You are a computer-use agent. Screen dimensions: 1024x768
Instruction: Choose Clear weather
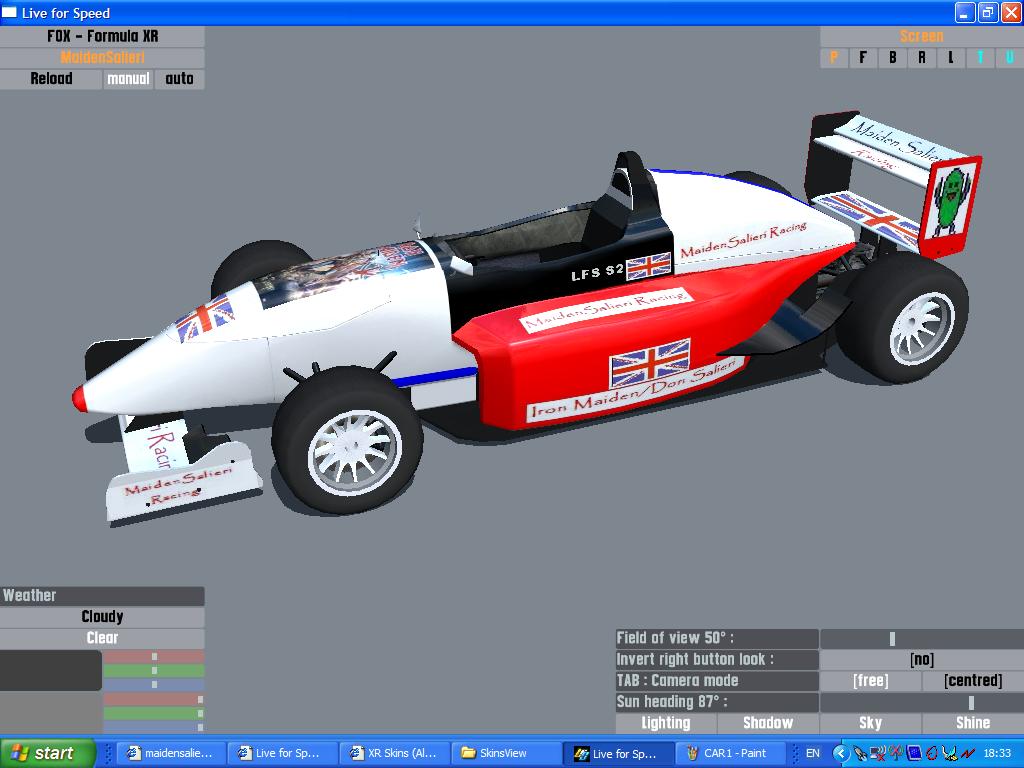point(103,638)
